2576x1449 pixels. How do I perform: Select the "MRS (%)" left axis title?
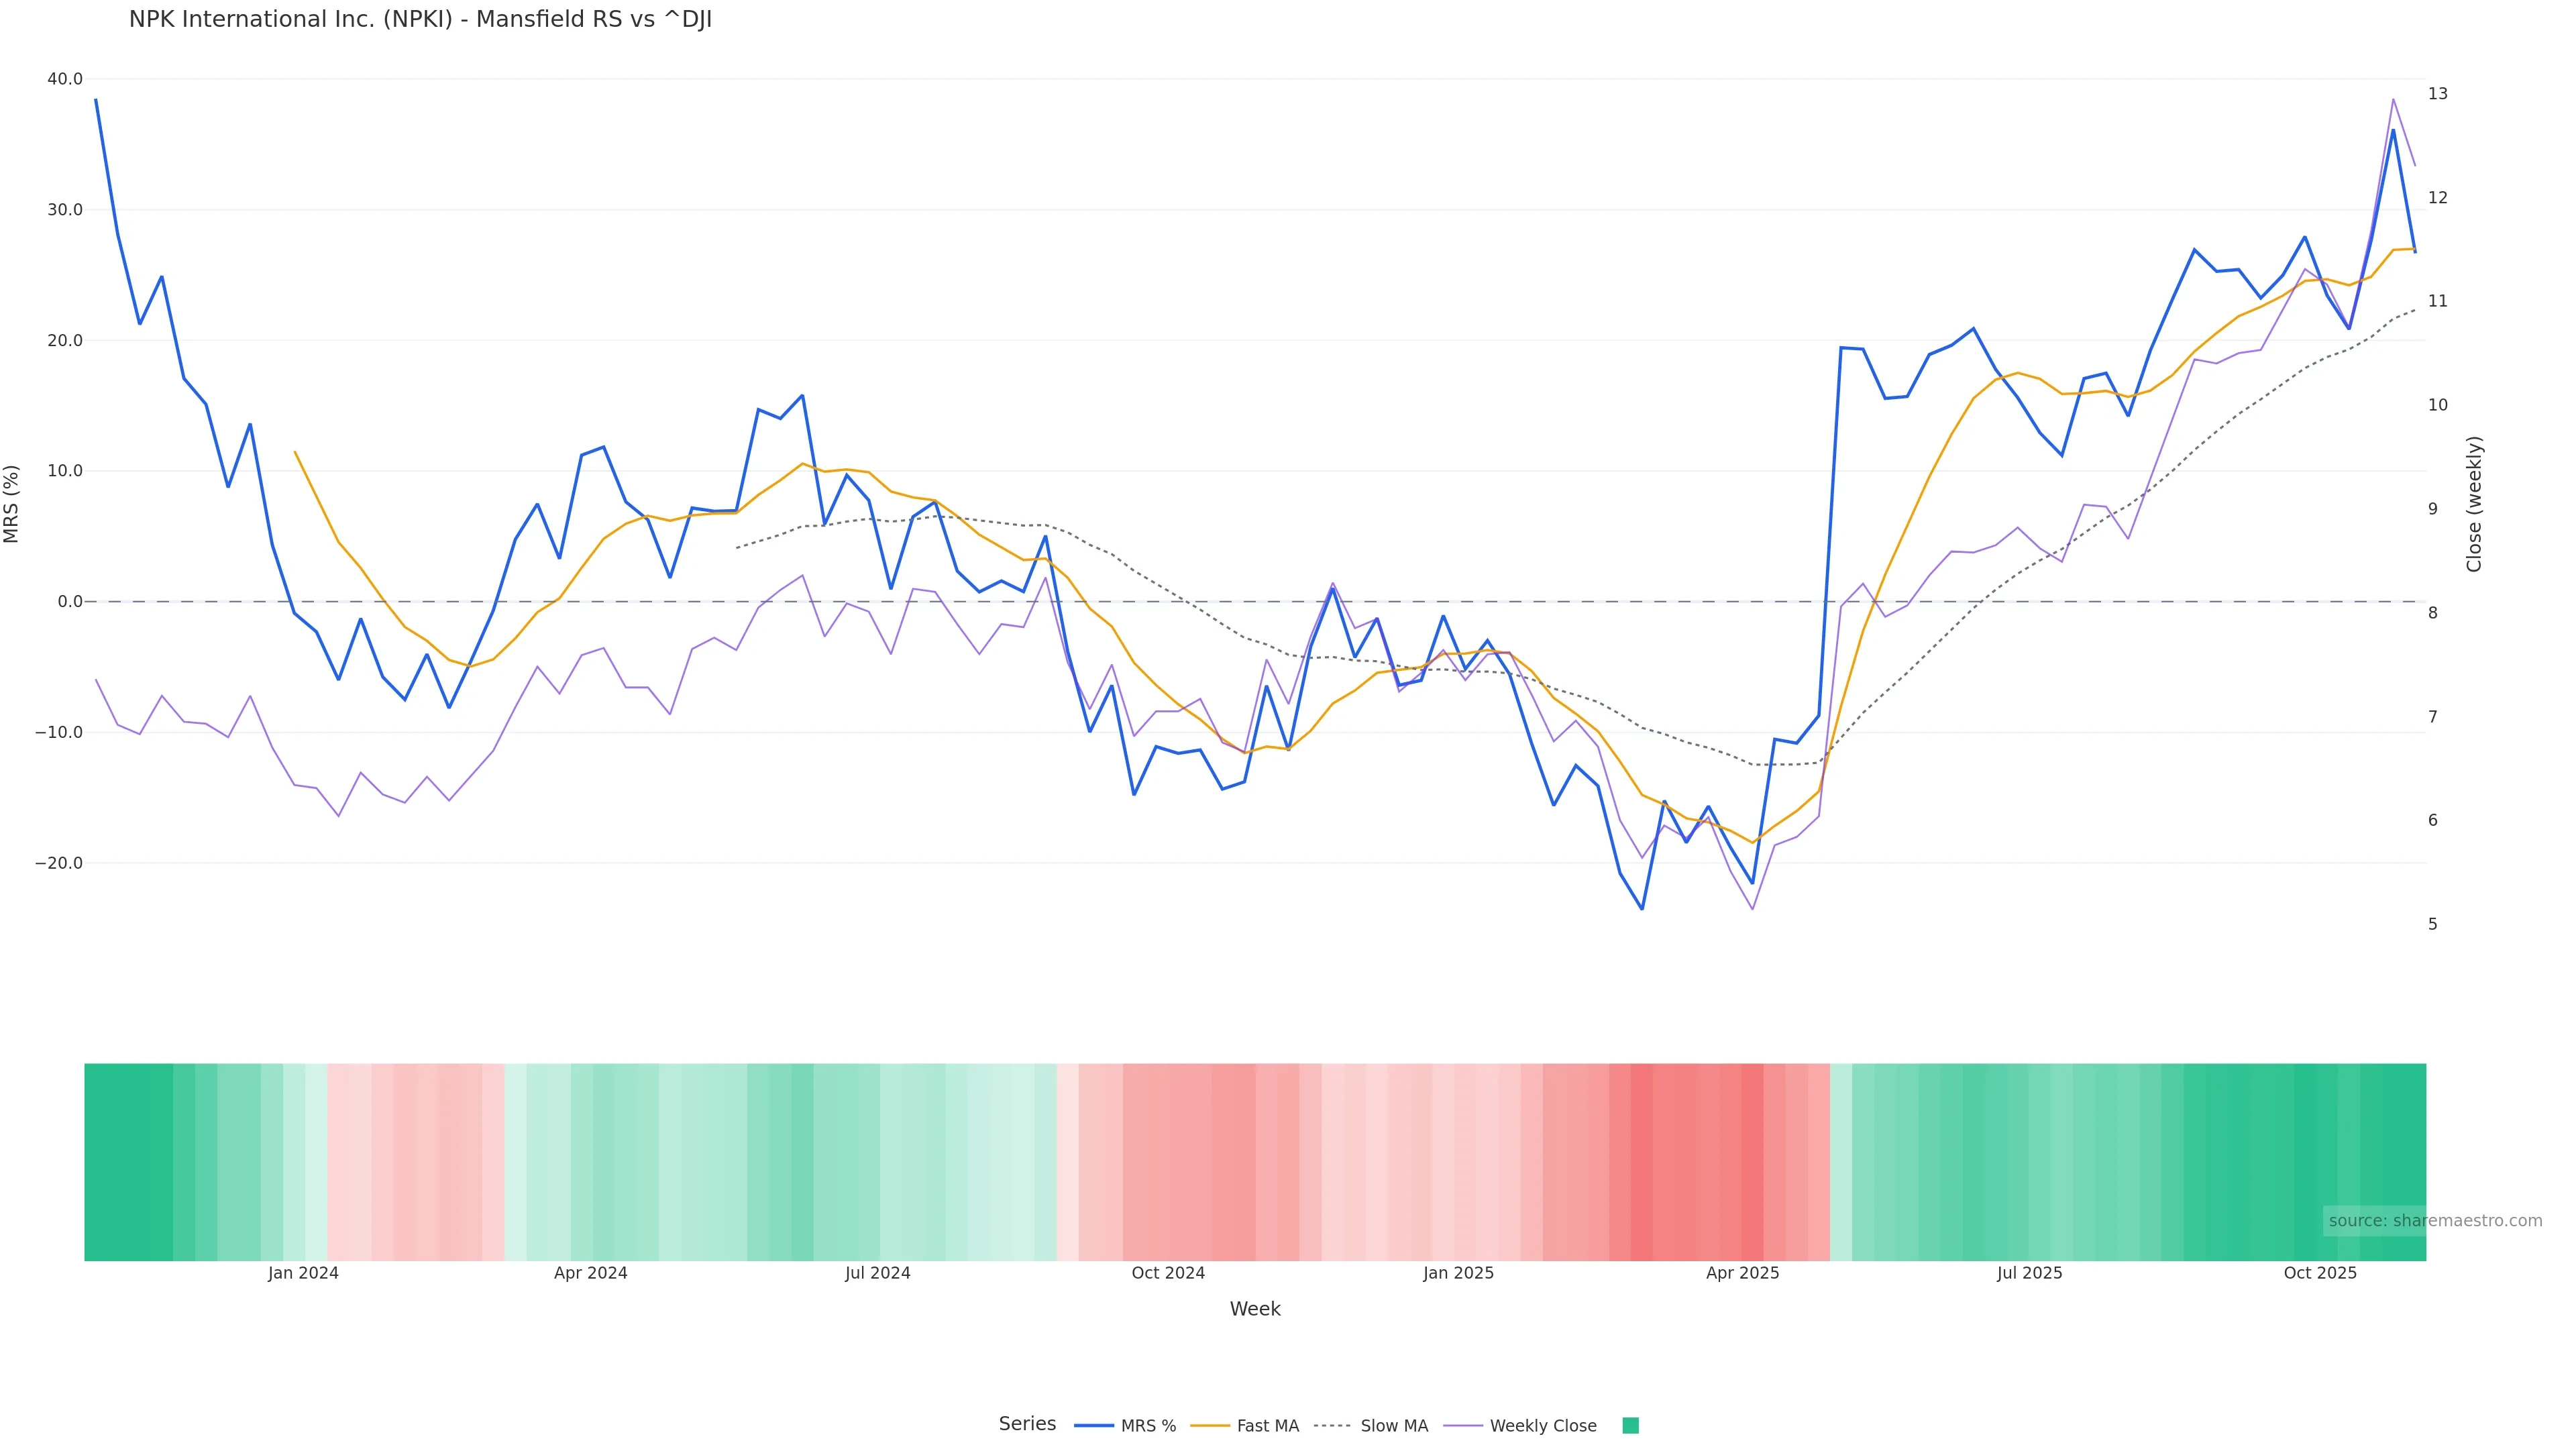[12, 504]
